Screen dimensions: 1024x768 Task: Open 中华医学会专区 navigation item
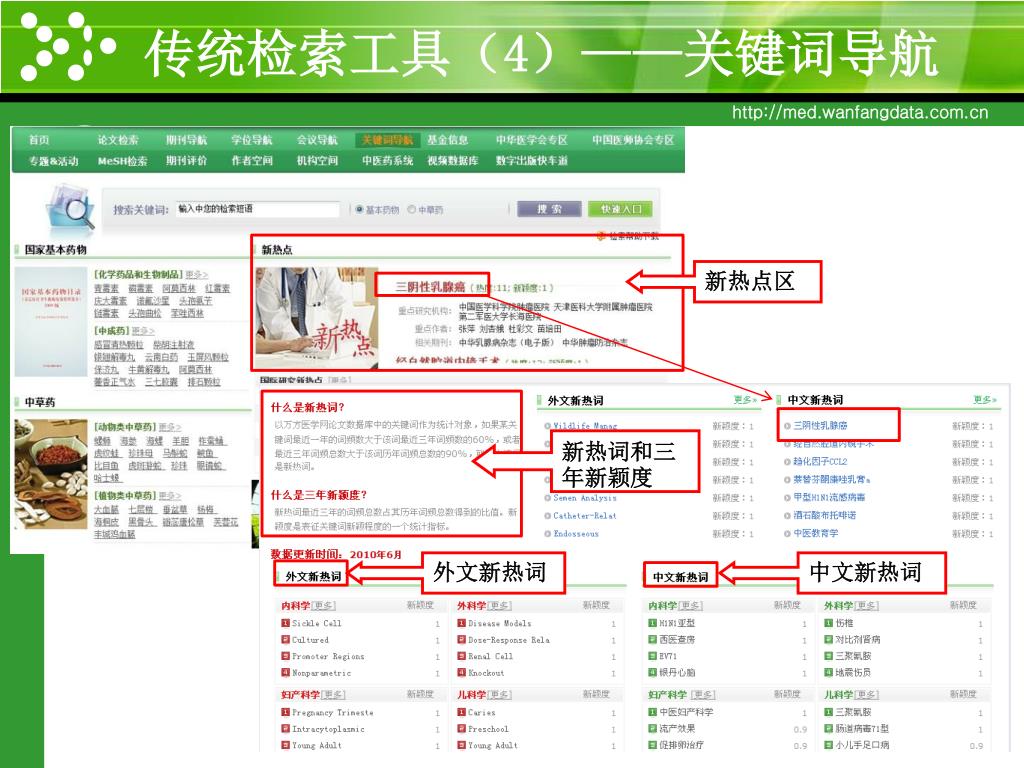pyautogui.click(x=532, y=140)
